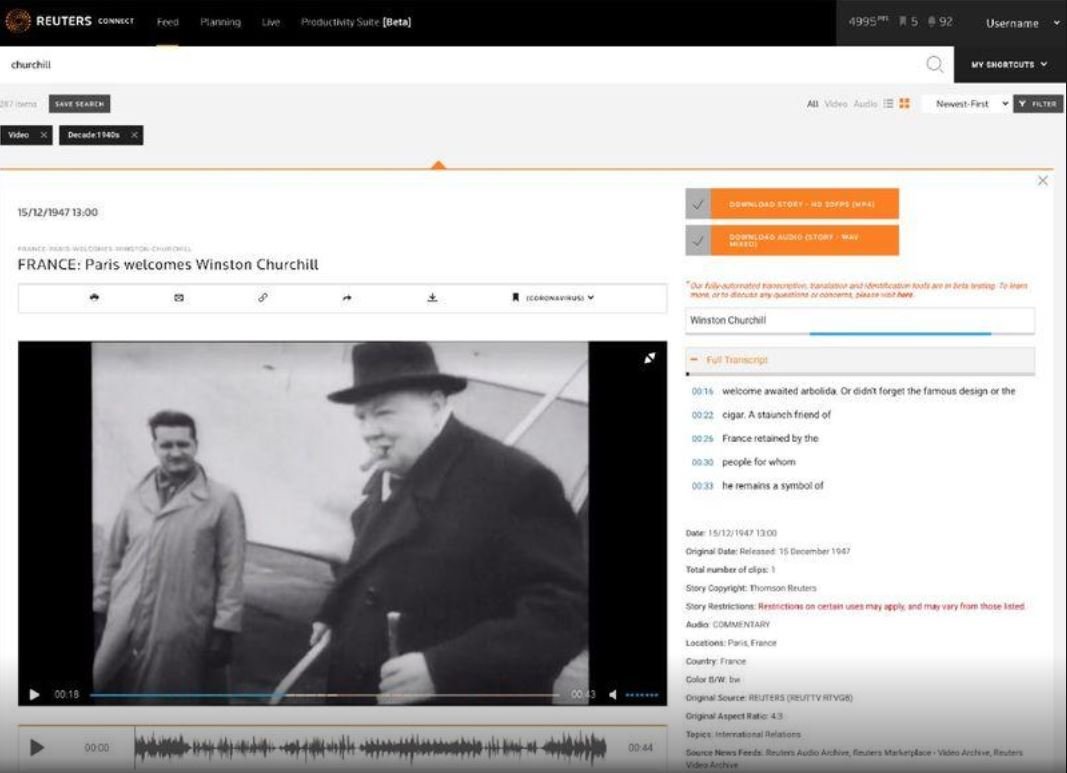Click the search magnifier icon
The image size is (1067, 773).
934,65
